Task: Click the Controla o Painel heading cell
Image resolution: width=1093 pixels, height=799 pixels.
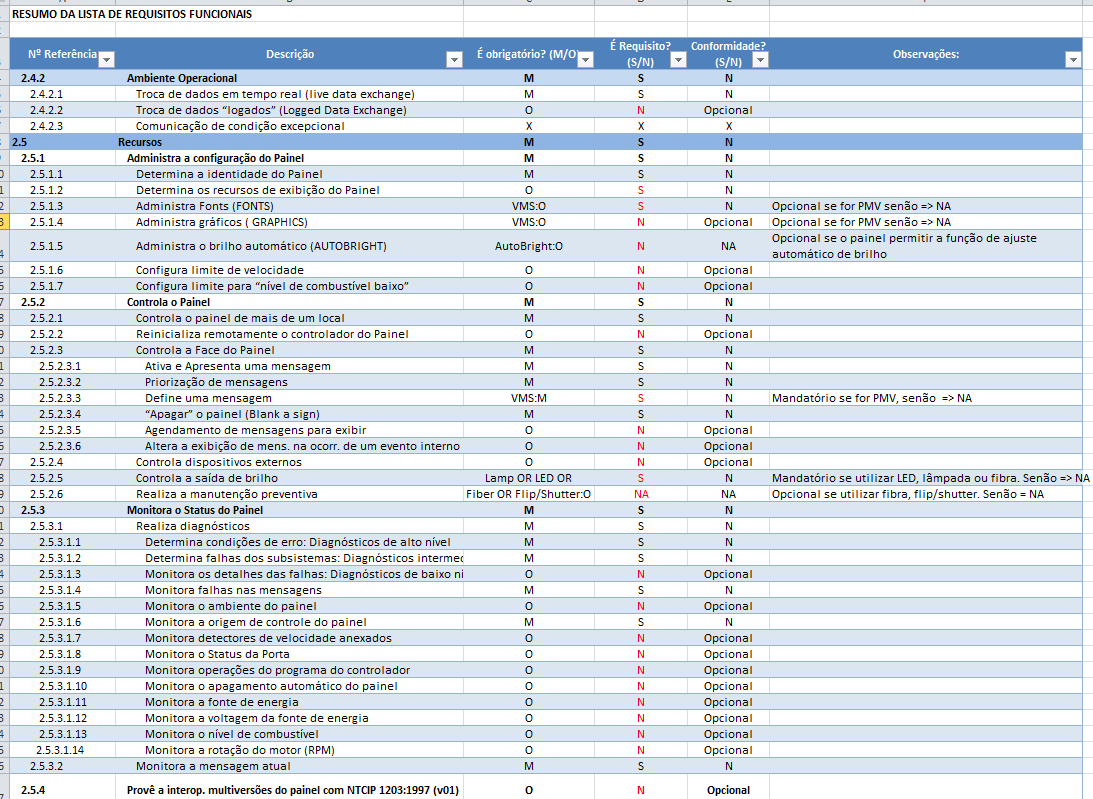Action: point(168,302)
